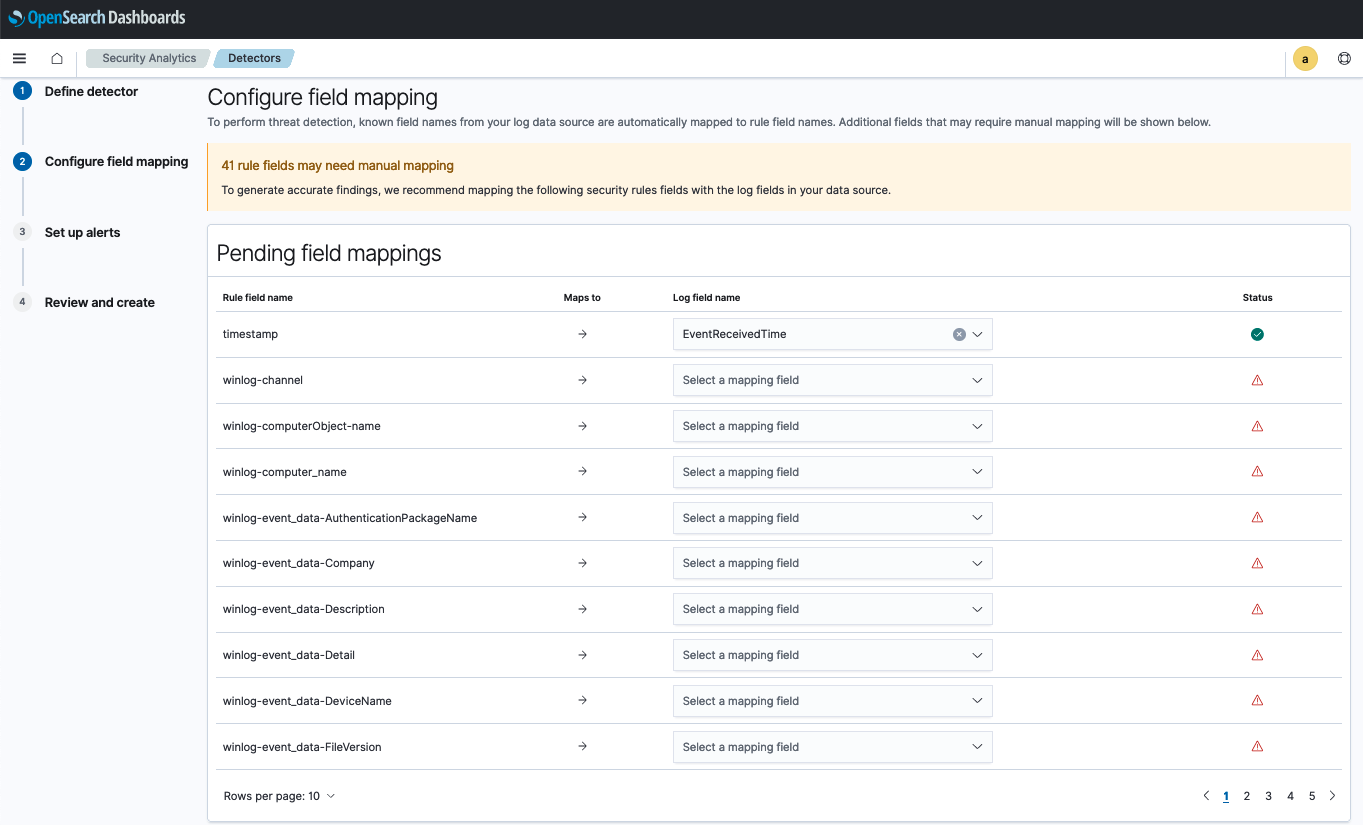Change the Rows per page setting

click(x=279, y=796)
